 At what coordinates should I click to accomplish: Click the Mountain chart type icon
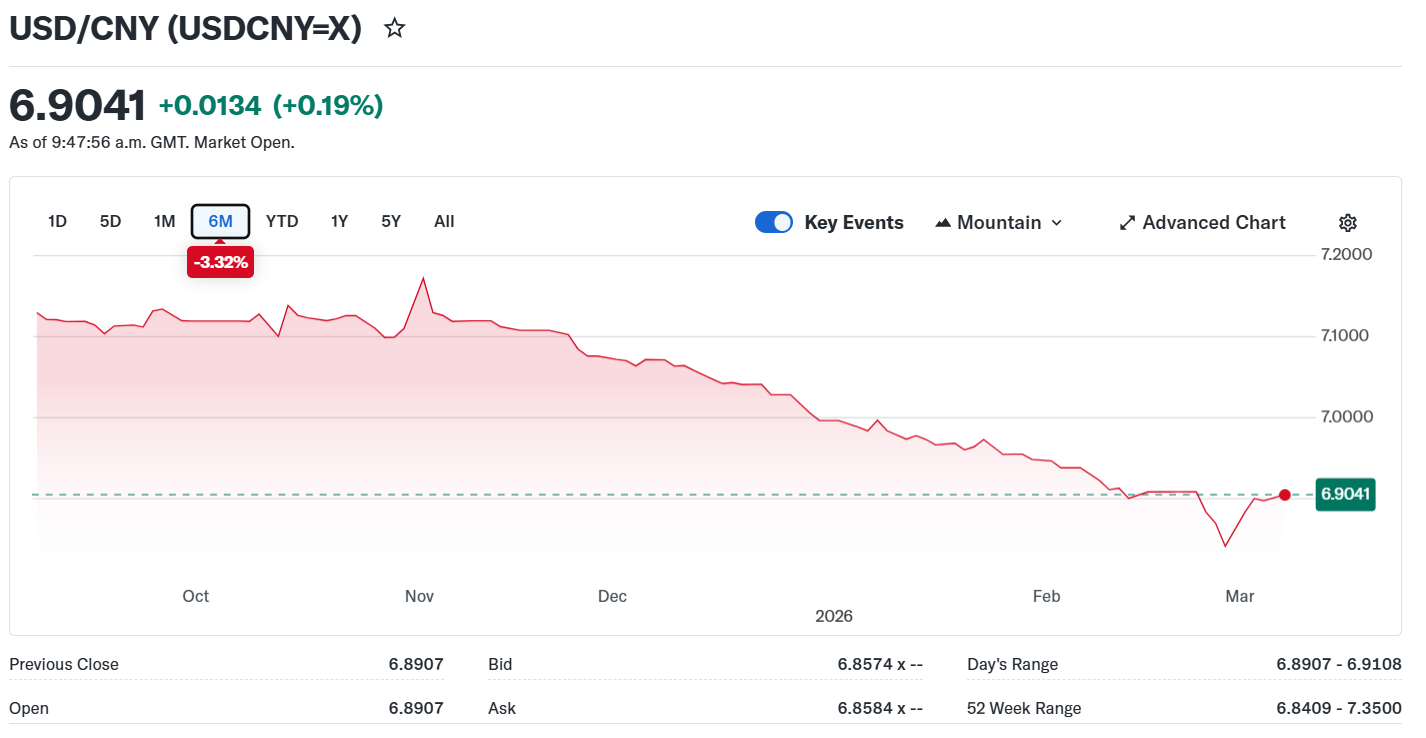(x=943, y=222)
